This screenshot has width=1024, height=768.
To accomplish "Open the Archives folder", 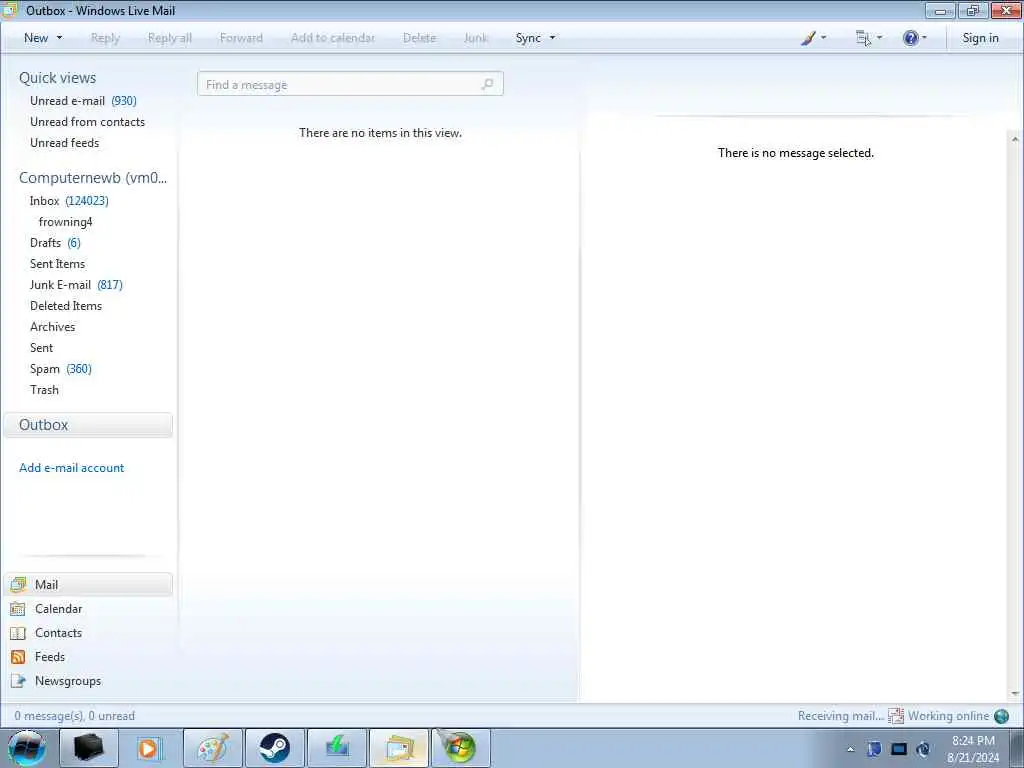I will click(52, 327).
